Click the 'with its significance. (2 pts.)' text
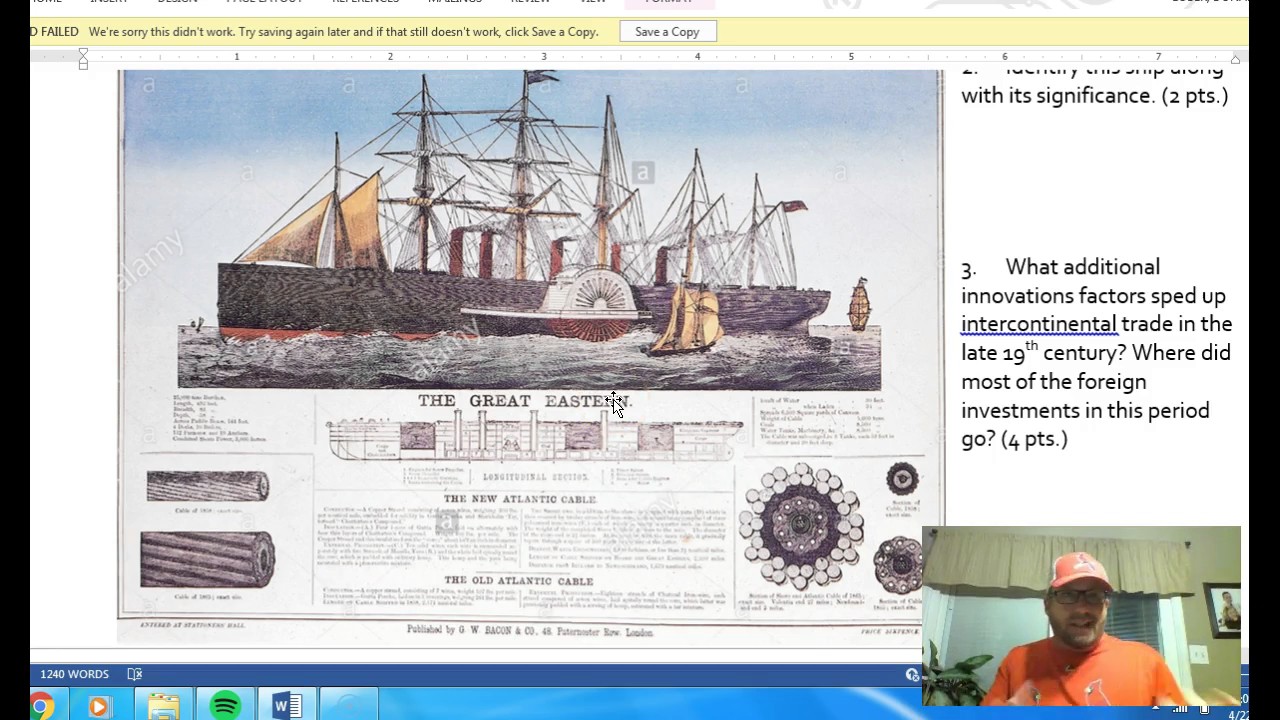1280x720 pixels. point(1095,96)
